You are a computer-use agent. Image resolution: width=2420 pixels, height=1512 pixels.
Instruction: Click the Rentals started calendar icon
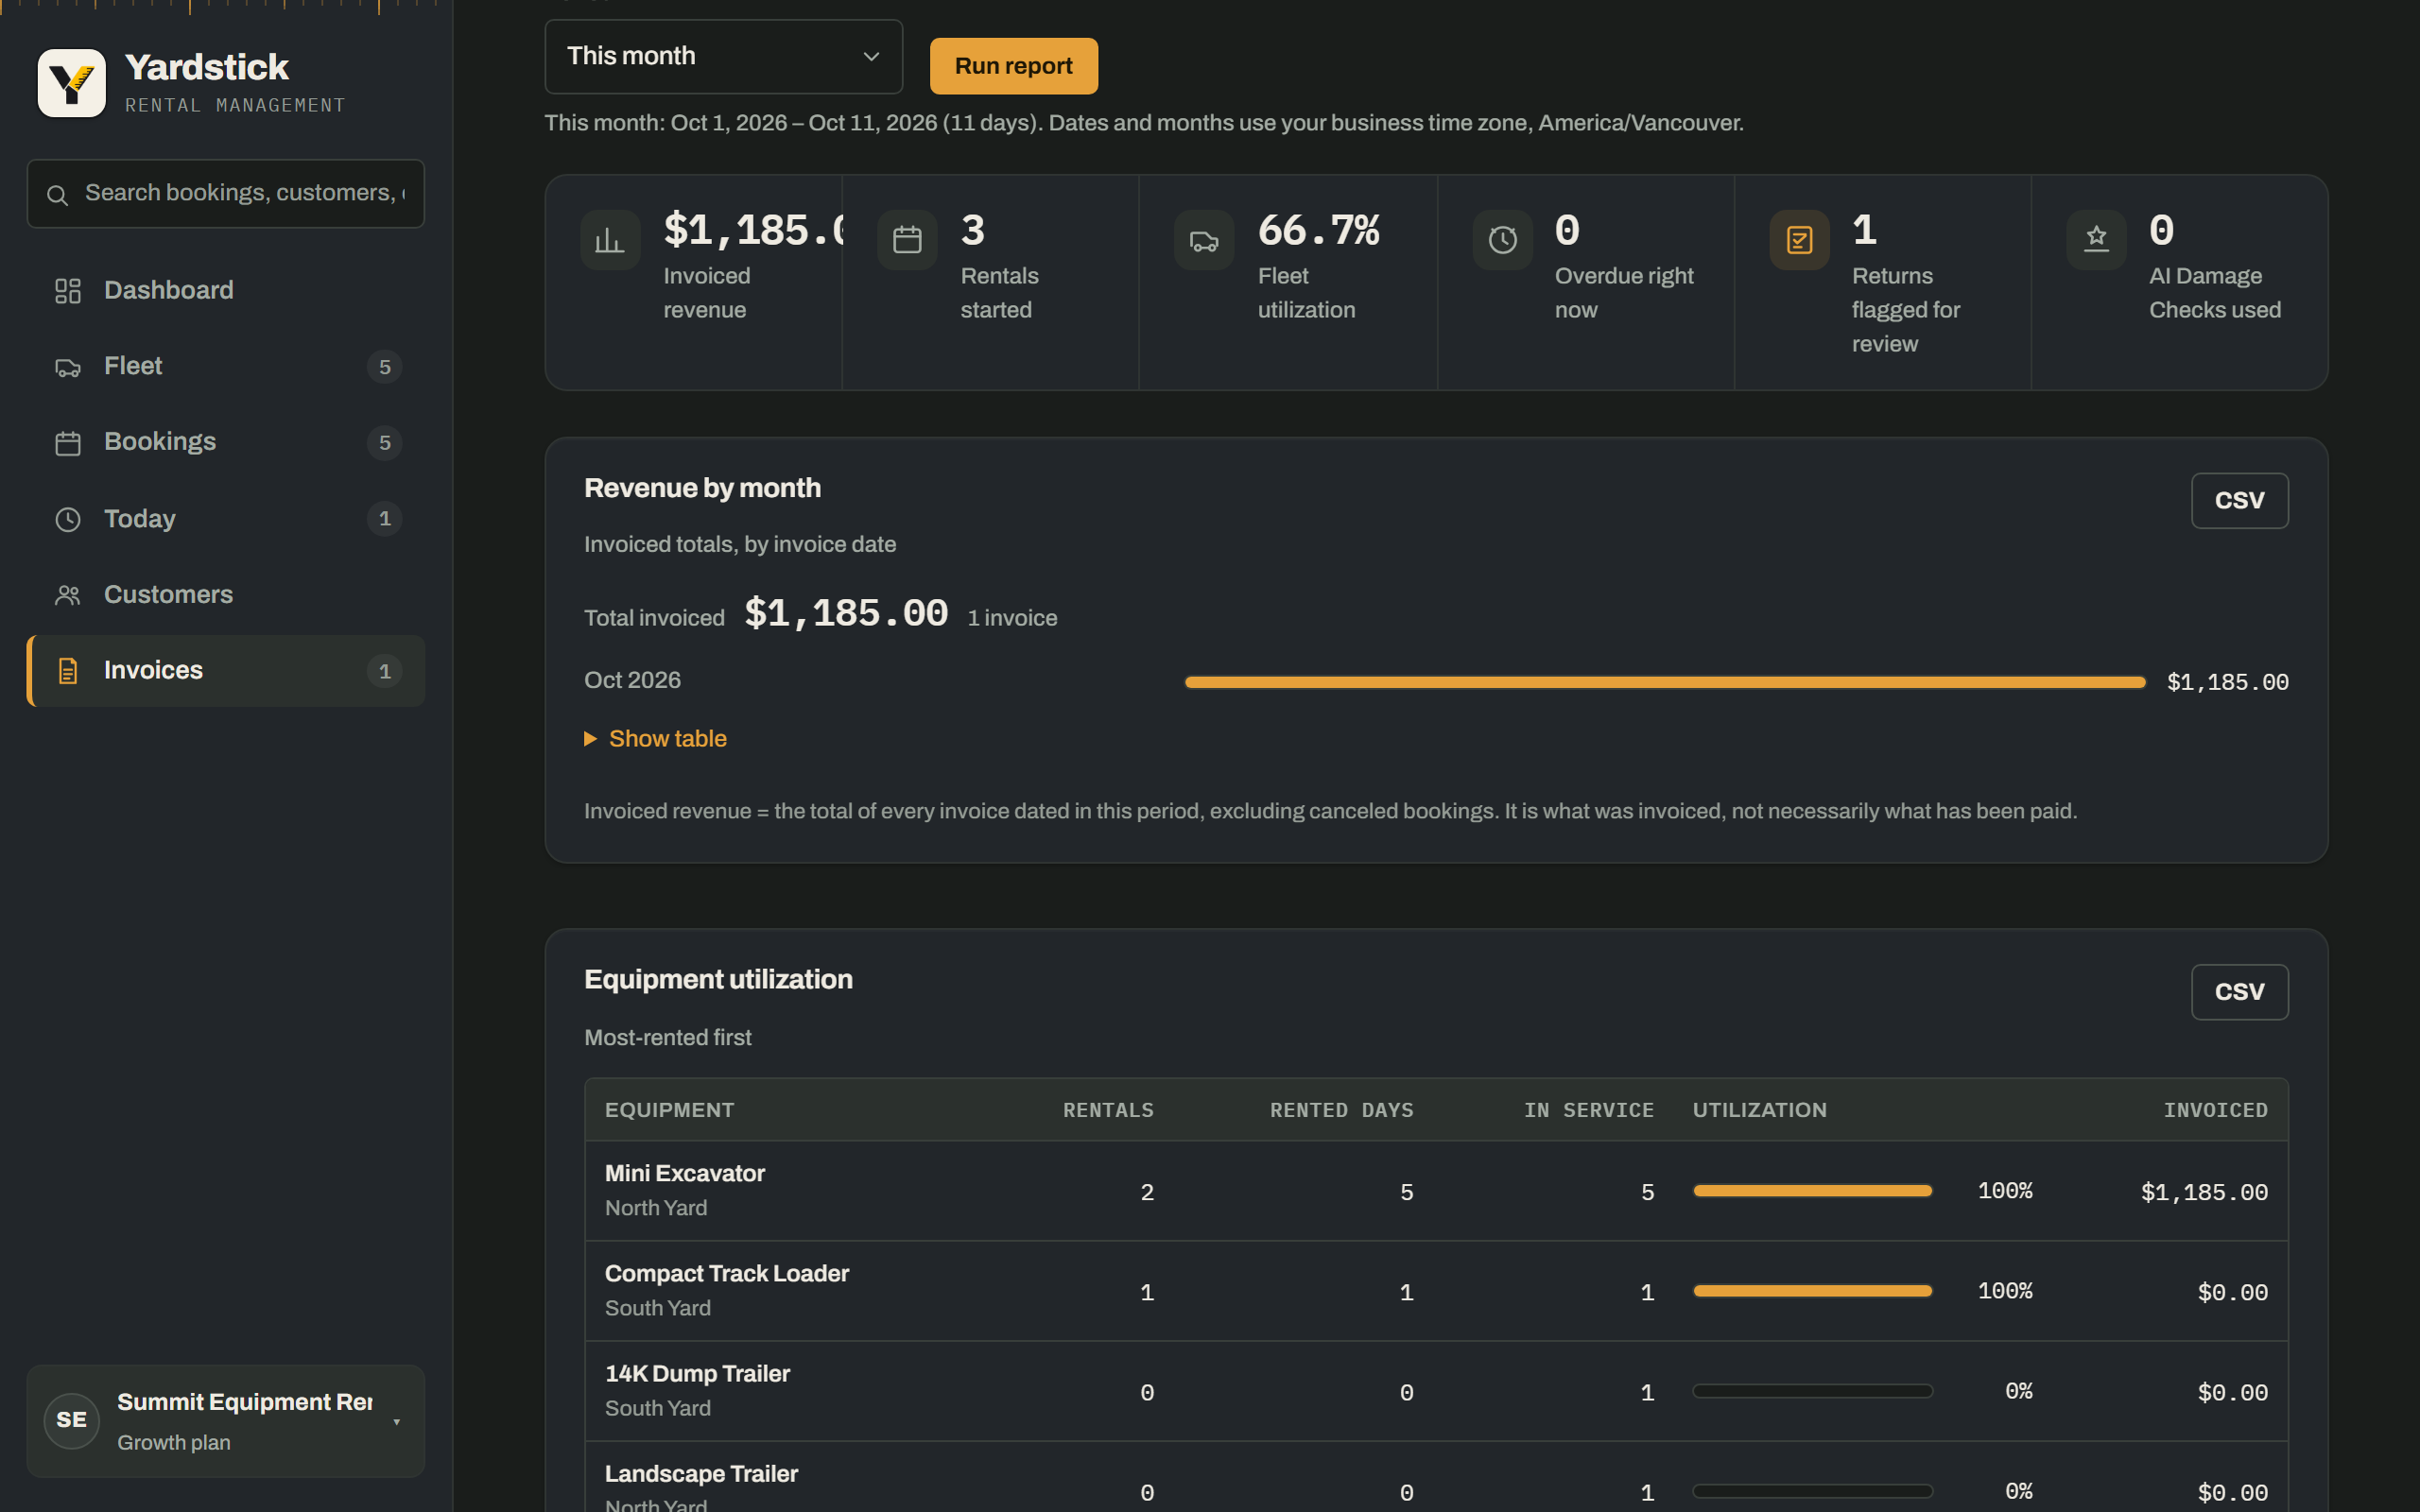(x=907, y=240)
